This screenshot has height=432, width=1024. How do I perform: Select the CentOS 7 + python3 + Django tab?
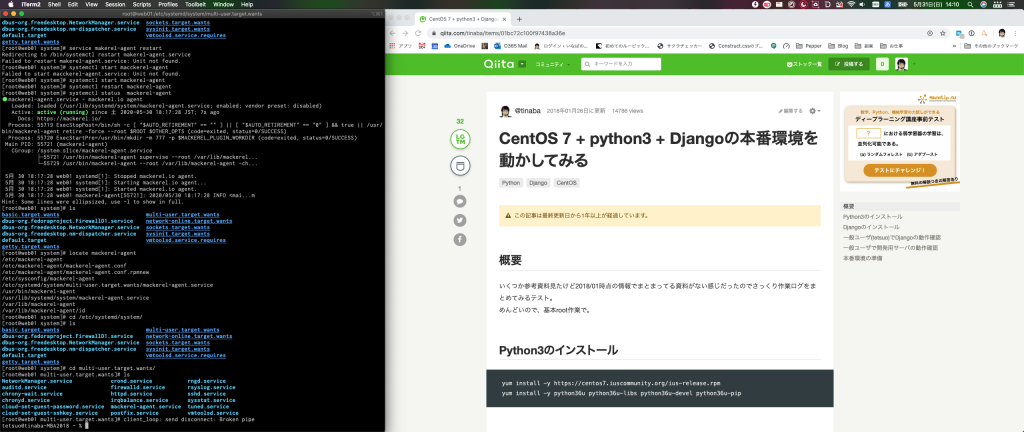(463, 19)
